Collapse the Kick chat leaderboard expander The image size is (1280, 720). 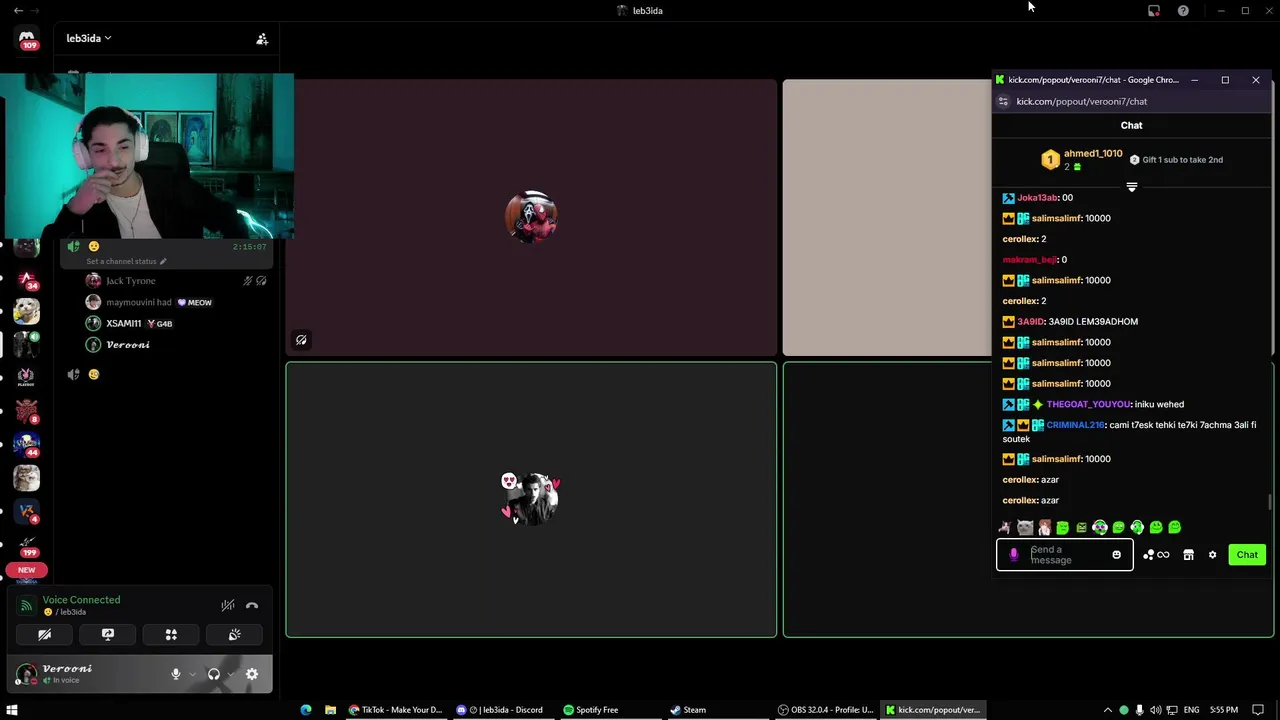tap(1132, 187)
